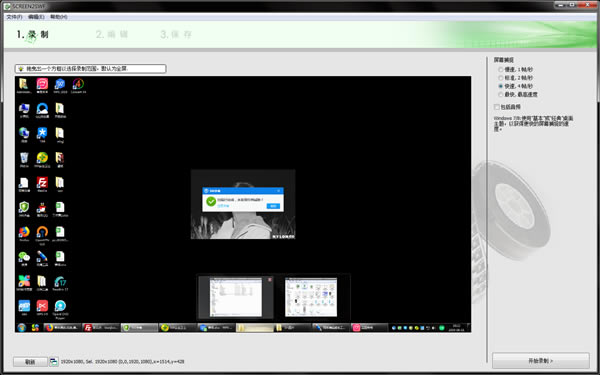Click the teal 17 application icon in preview
Viewport: 600px width, 375px height.
[60, 283]
